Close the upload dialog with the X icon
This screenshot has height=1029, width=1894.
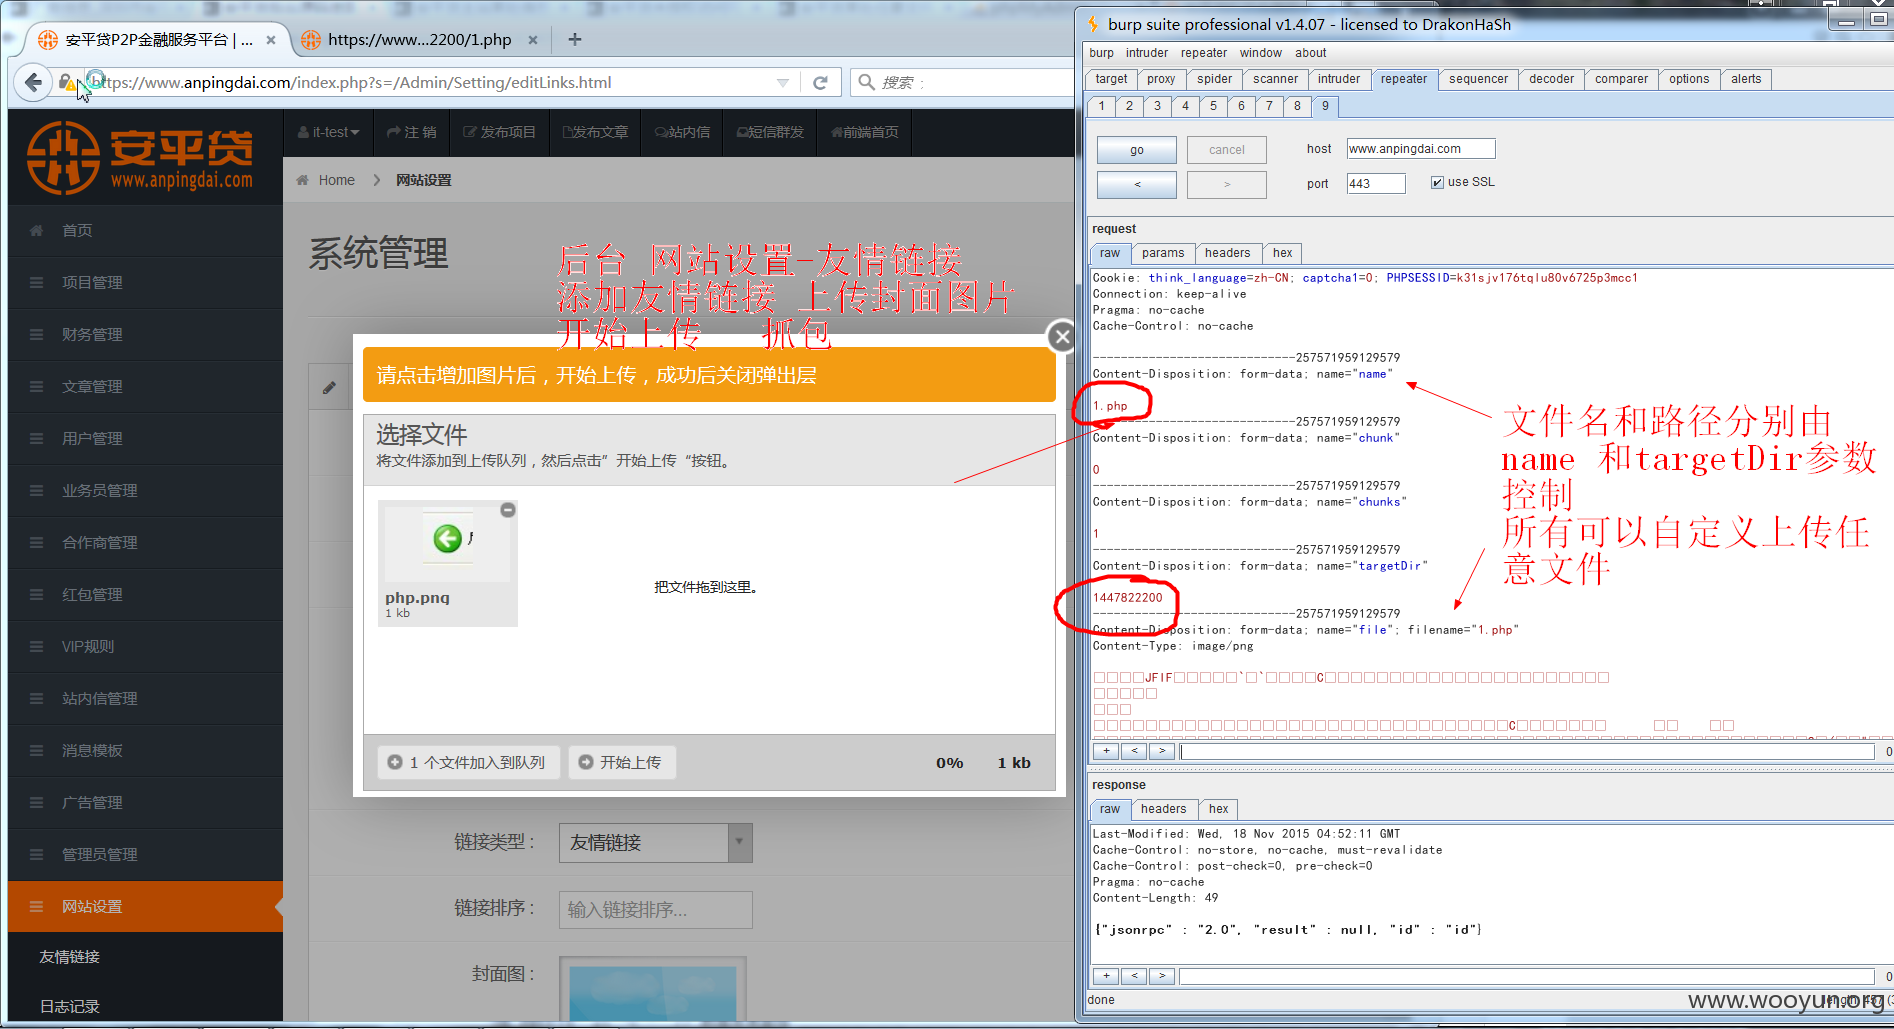(1063, 337)
